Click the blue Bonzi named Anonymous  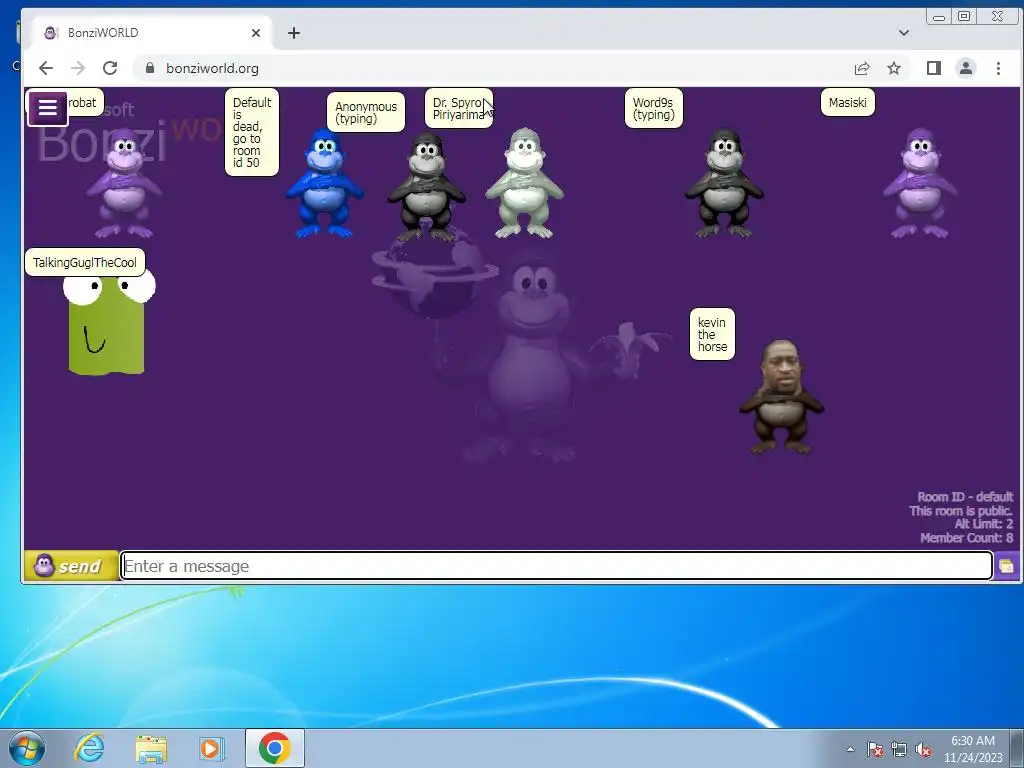pos(325,184)
